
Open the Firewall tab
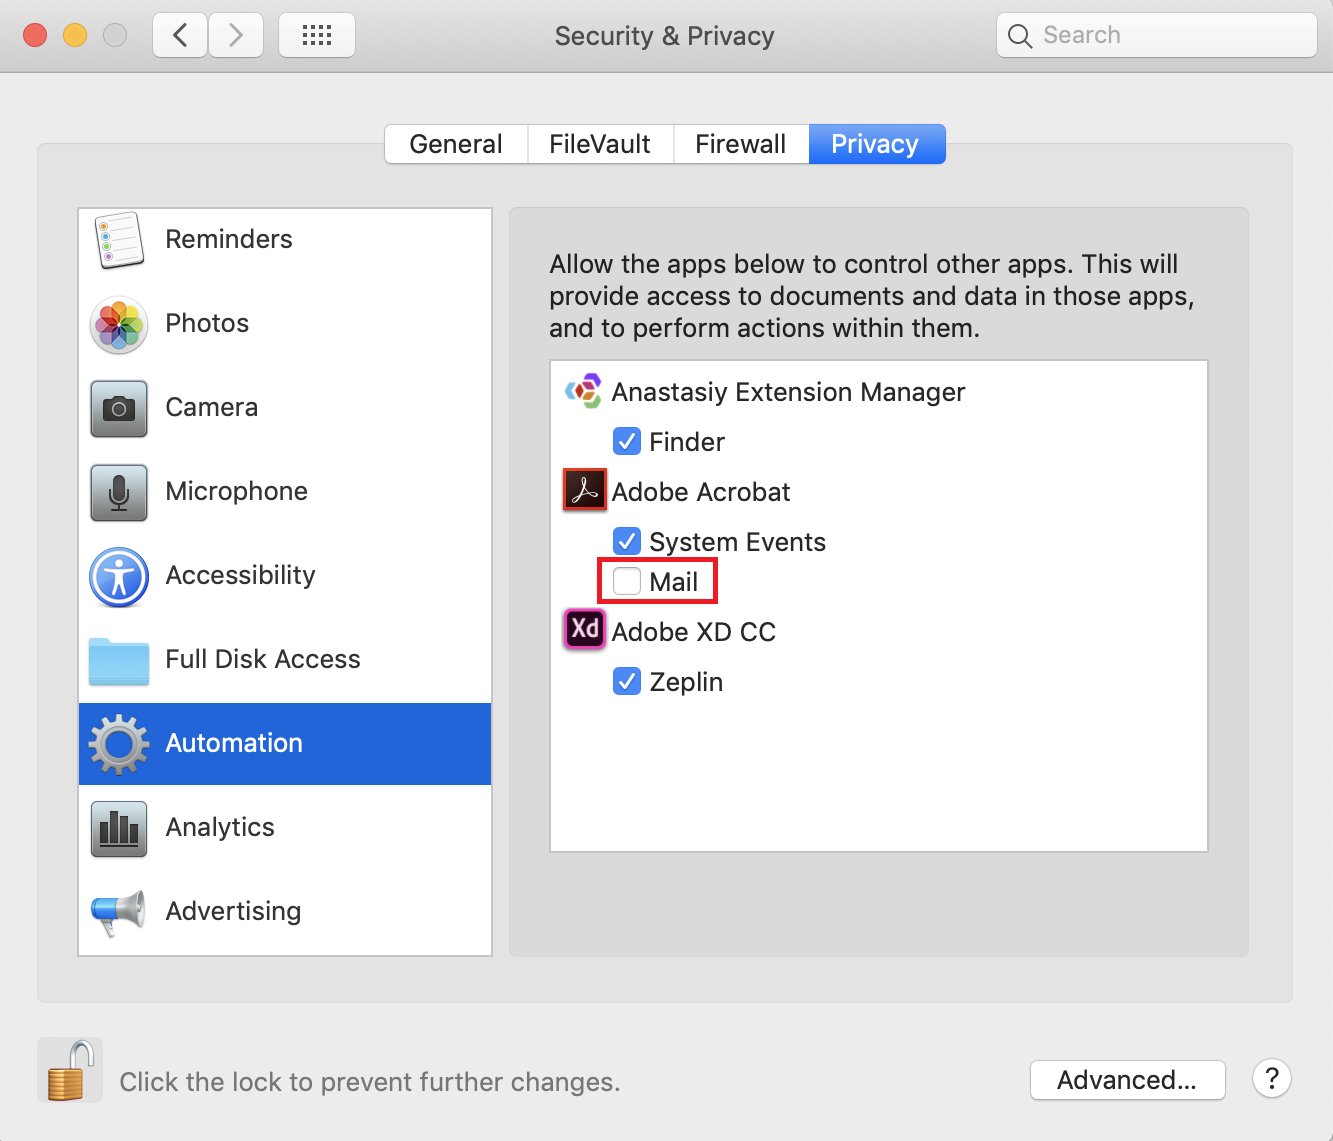(740, 143)
